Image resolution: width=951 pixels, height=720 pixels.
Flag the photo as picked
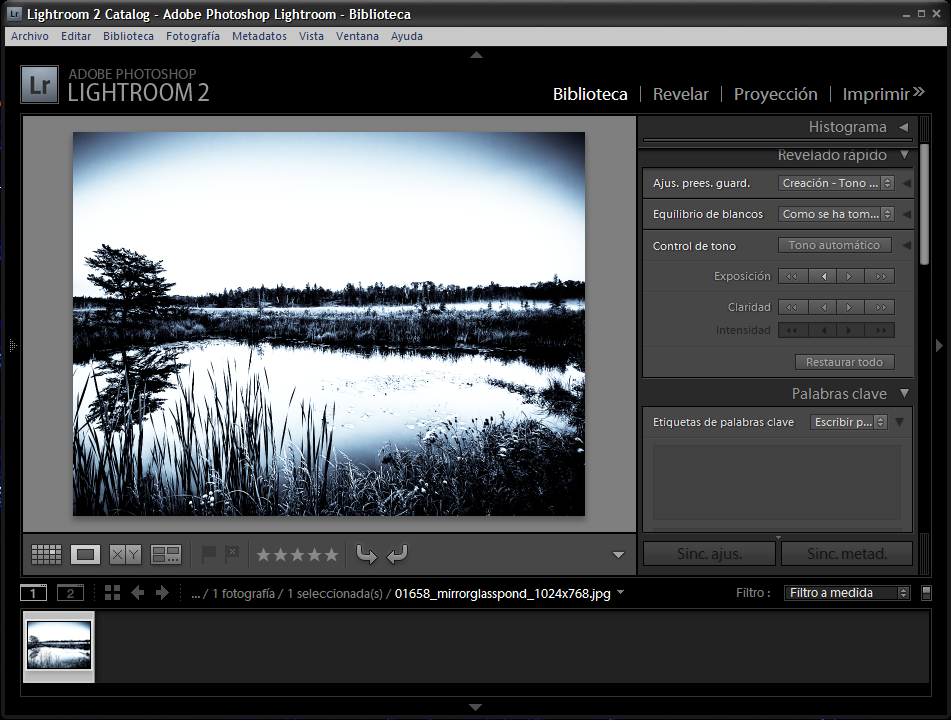(x=209, y=554)
